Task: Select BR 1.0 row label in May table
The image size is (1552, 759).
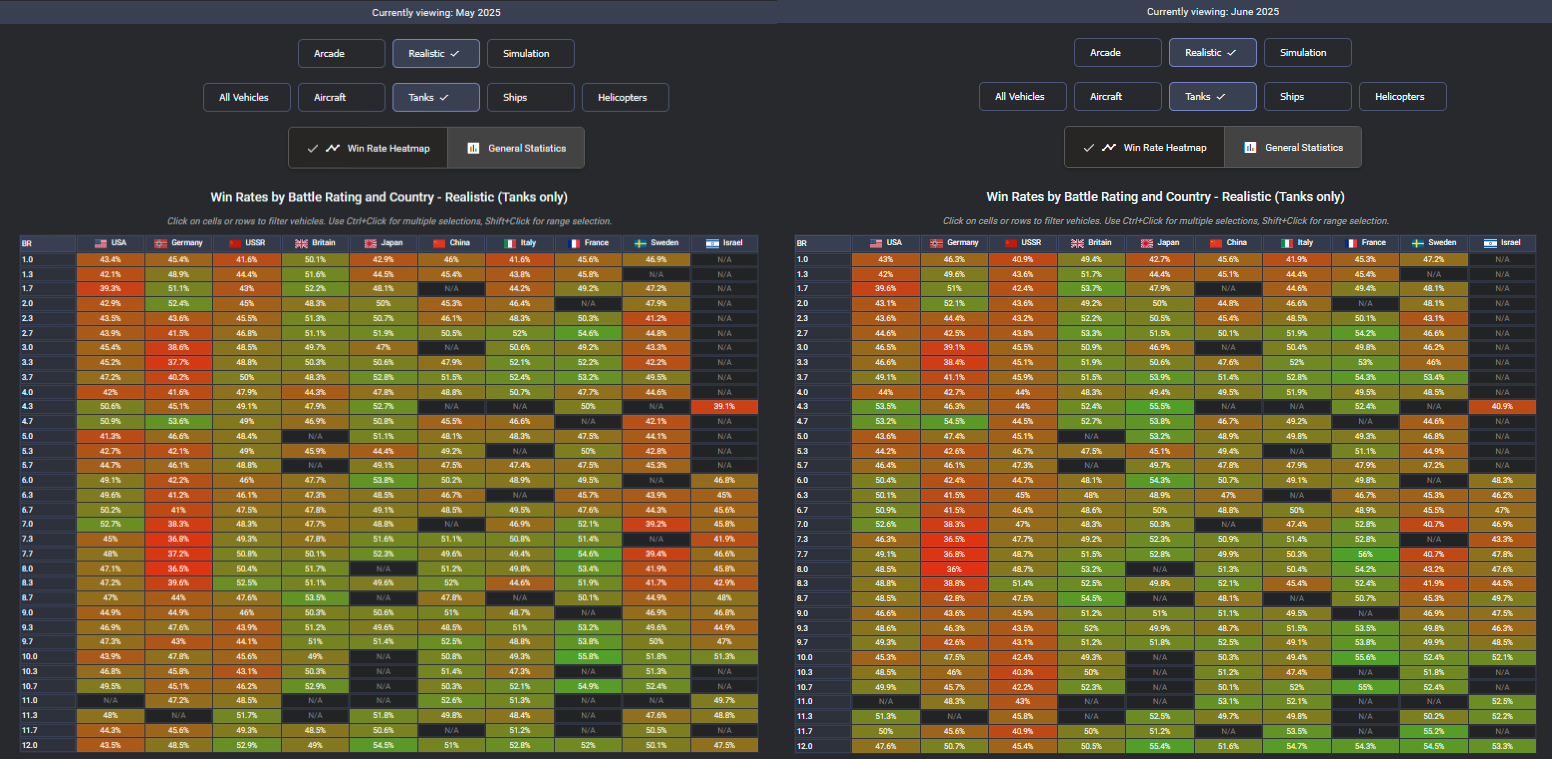Action: pyautogui.click(x=48, y=259)
